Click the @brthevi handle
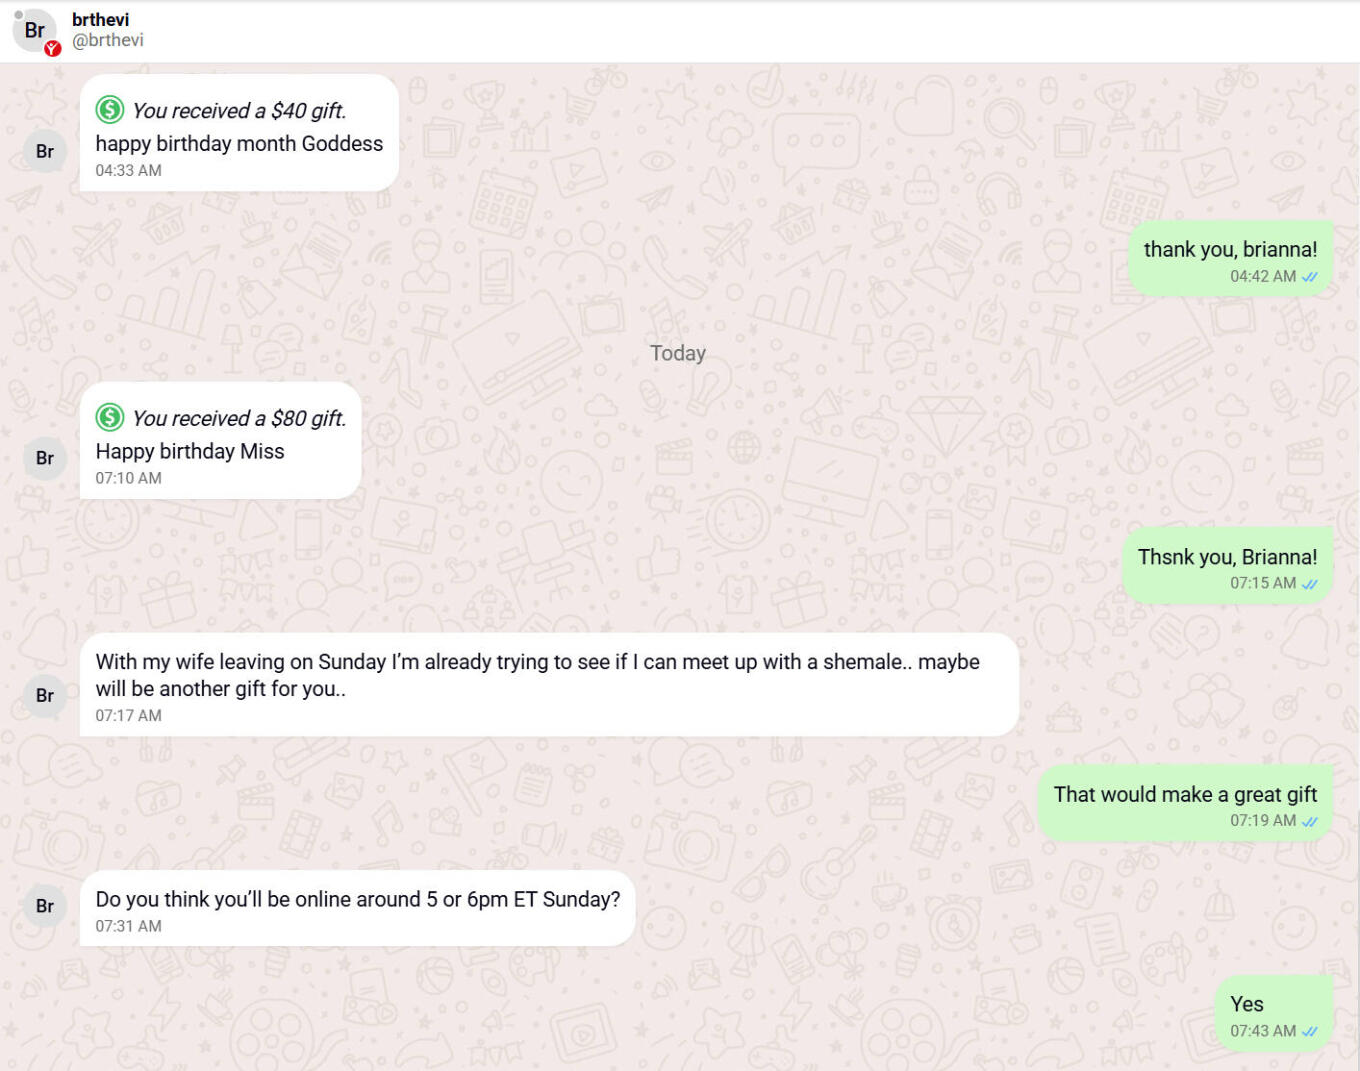Viewport: 1360px width, 1071px height. 108,40
